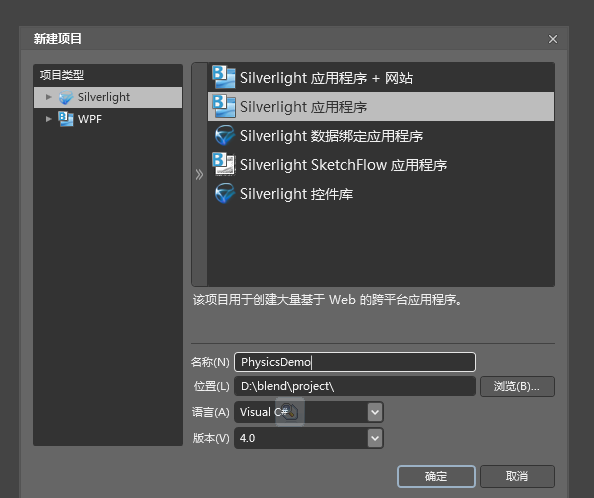This screenshot has width=594, height=498.
Task: Click the 版本(V) label
Action: point(211,438)
